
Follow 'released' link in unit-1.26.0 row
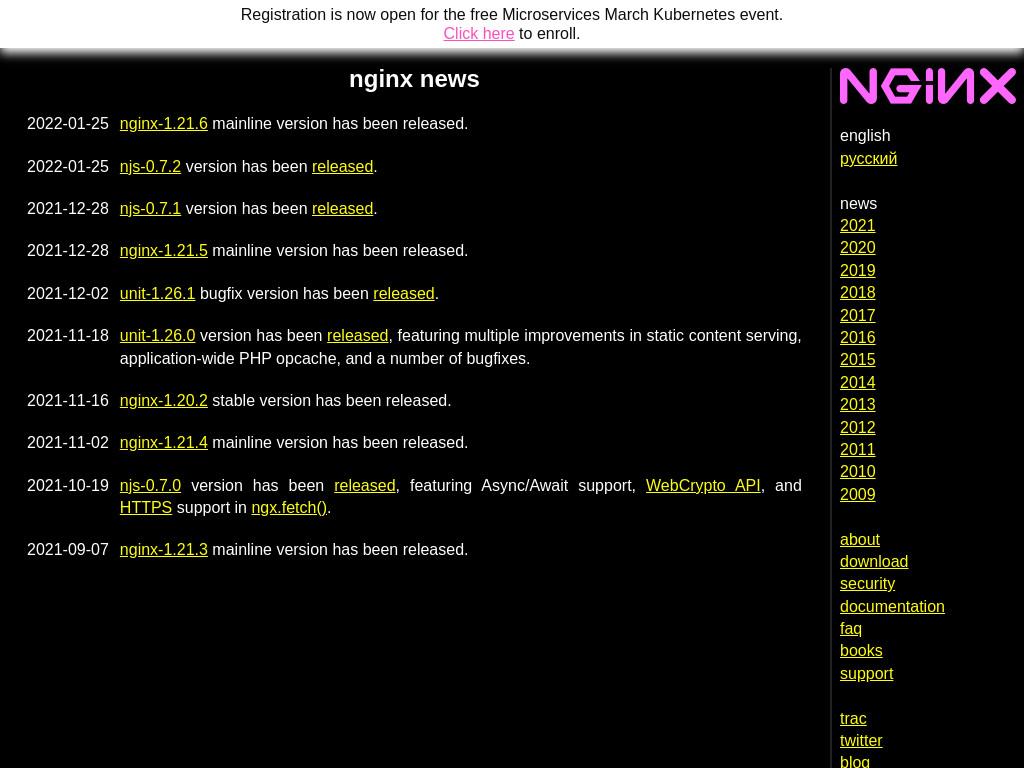pos(357,335)
